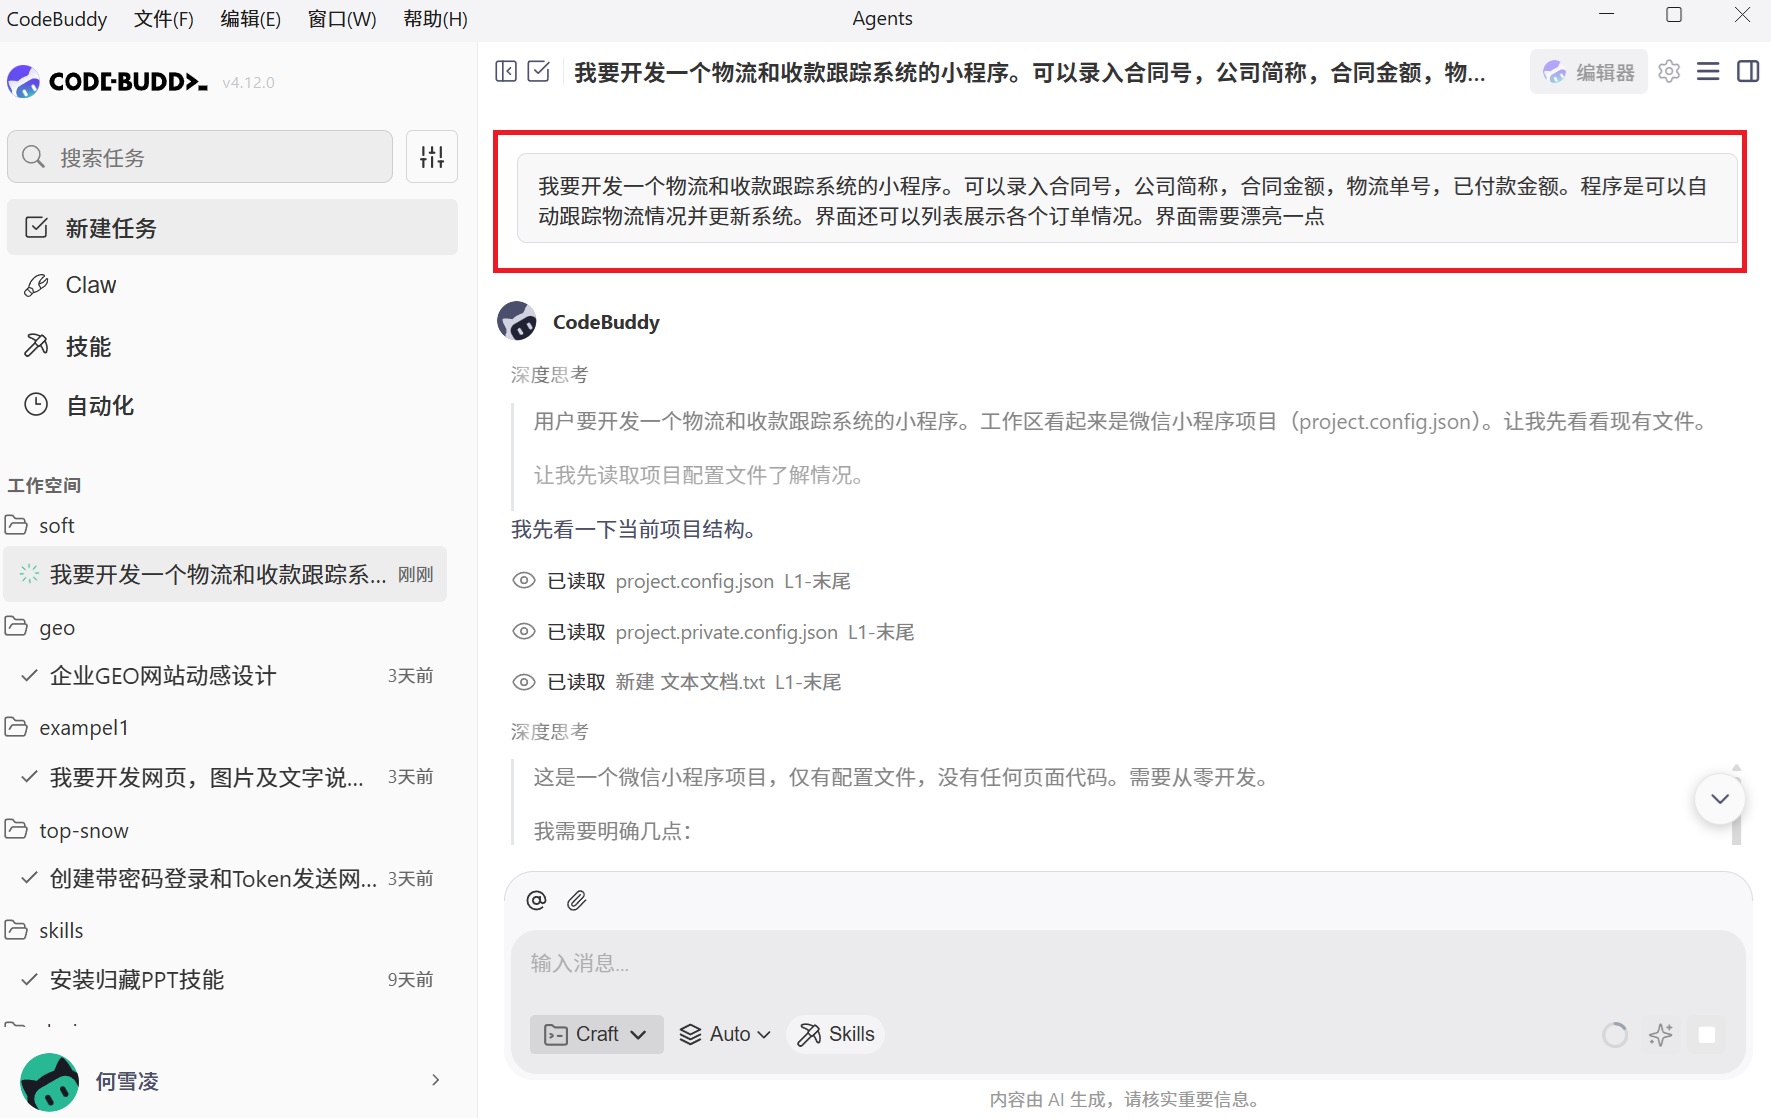Image resolution: width=1771 pixels, height=1118 pixels.
Task: Collapse the second 深度思考 section
Action: coord(549,732)
